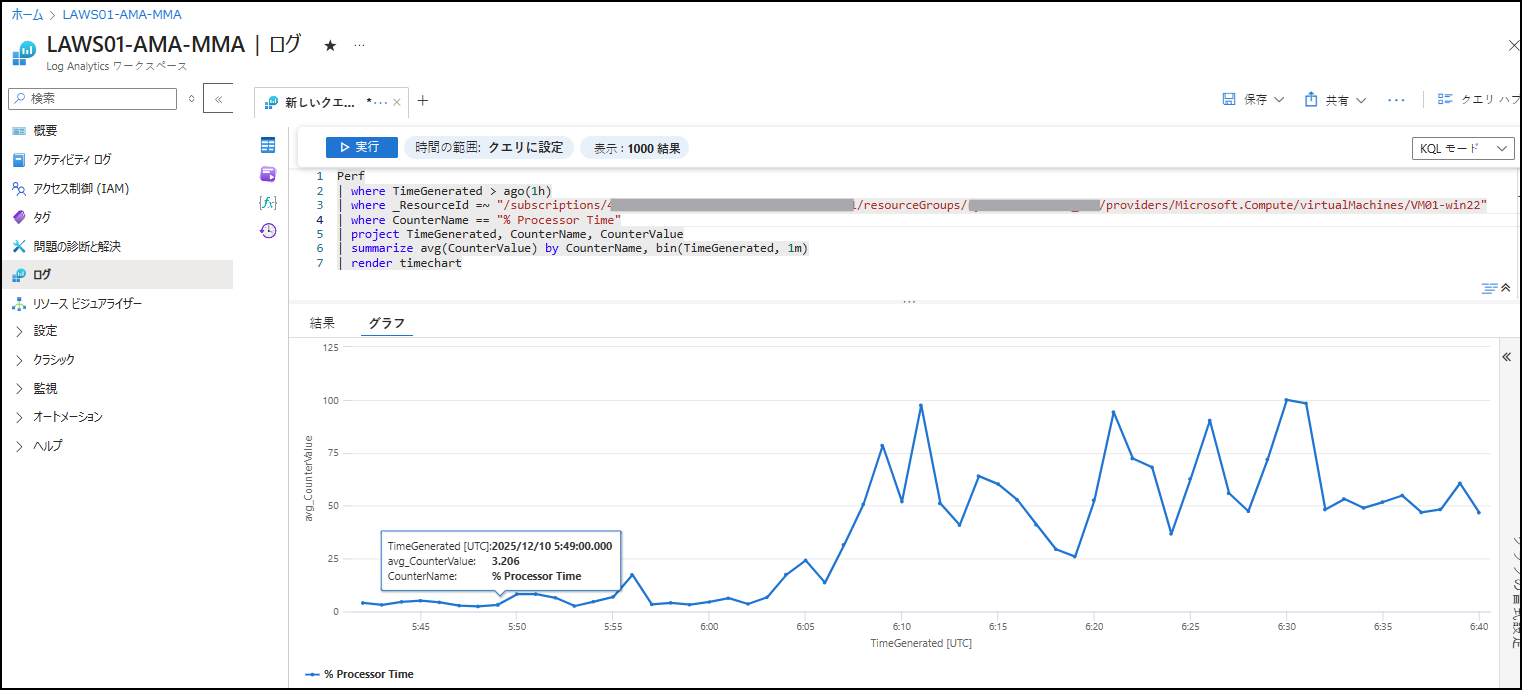Open the tables icon in the side rail

(268, 146)
